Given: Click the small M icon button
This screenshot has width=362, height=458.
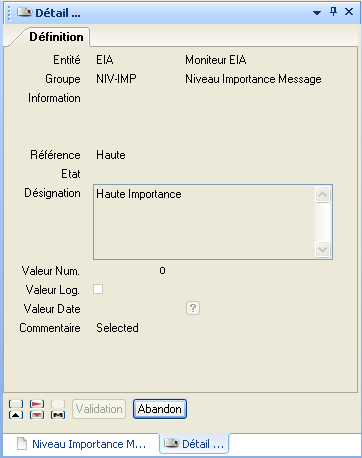Looking at the screenshot, I should pyautogui.click(x=58, y=415).
